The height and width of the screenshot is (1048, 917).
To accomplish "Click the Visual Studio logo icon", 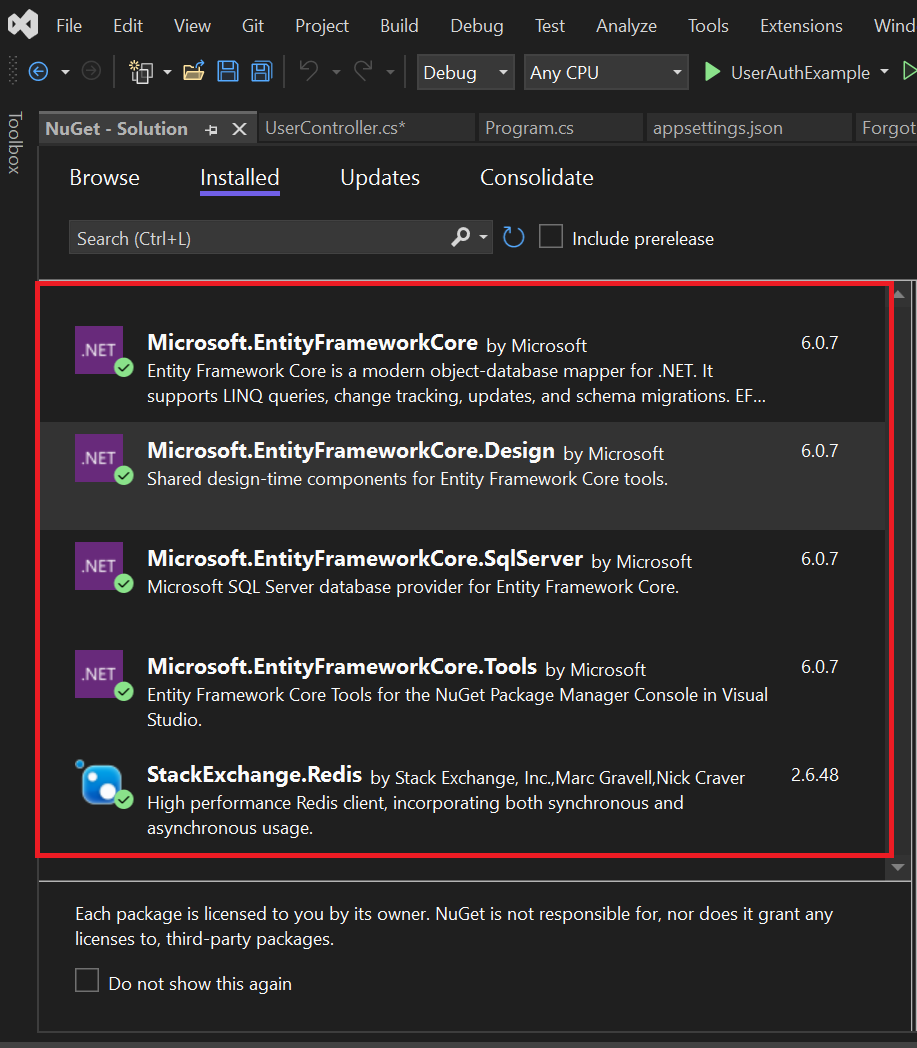I will (23, 25).
